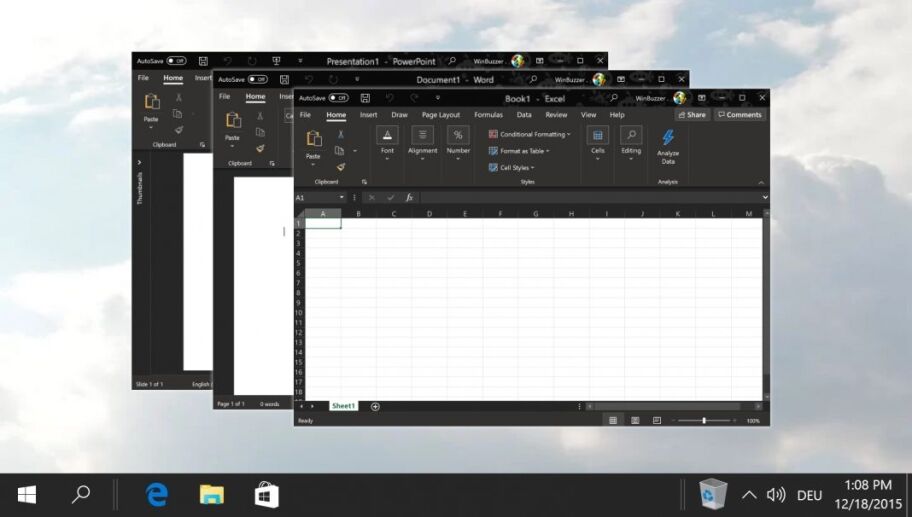The width and height of the screenshot is (912, 517).
Task: Select cell A1 in the spreadsheet
Action: (323, 223)
